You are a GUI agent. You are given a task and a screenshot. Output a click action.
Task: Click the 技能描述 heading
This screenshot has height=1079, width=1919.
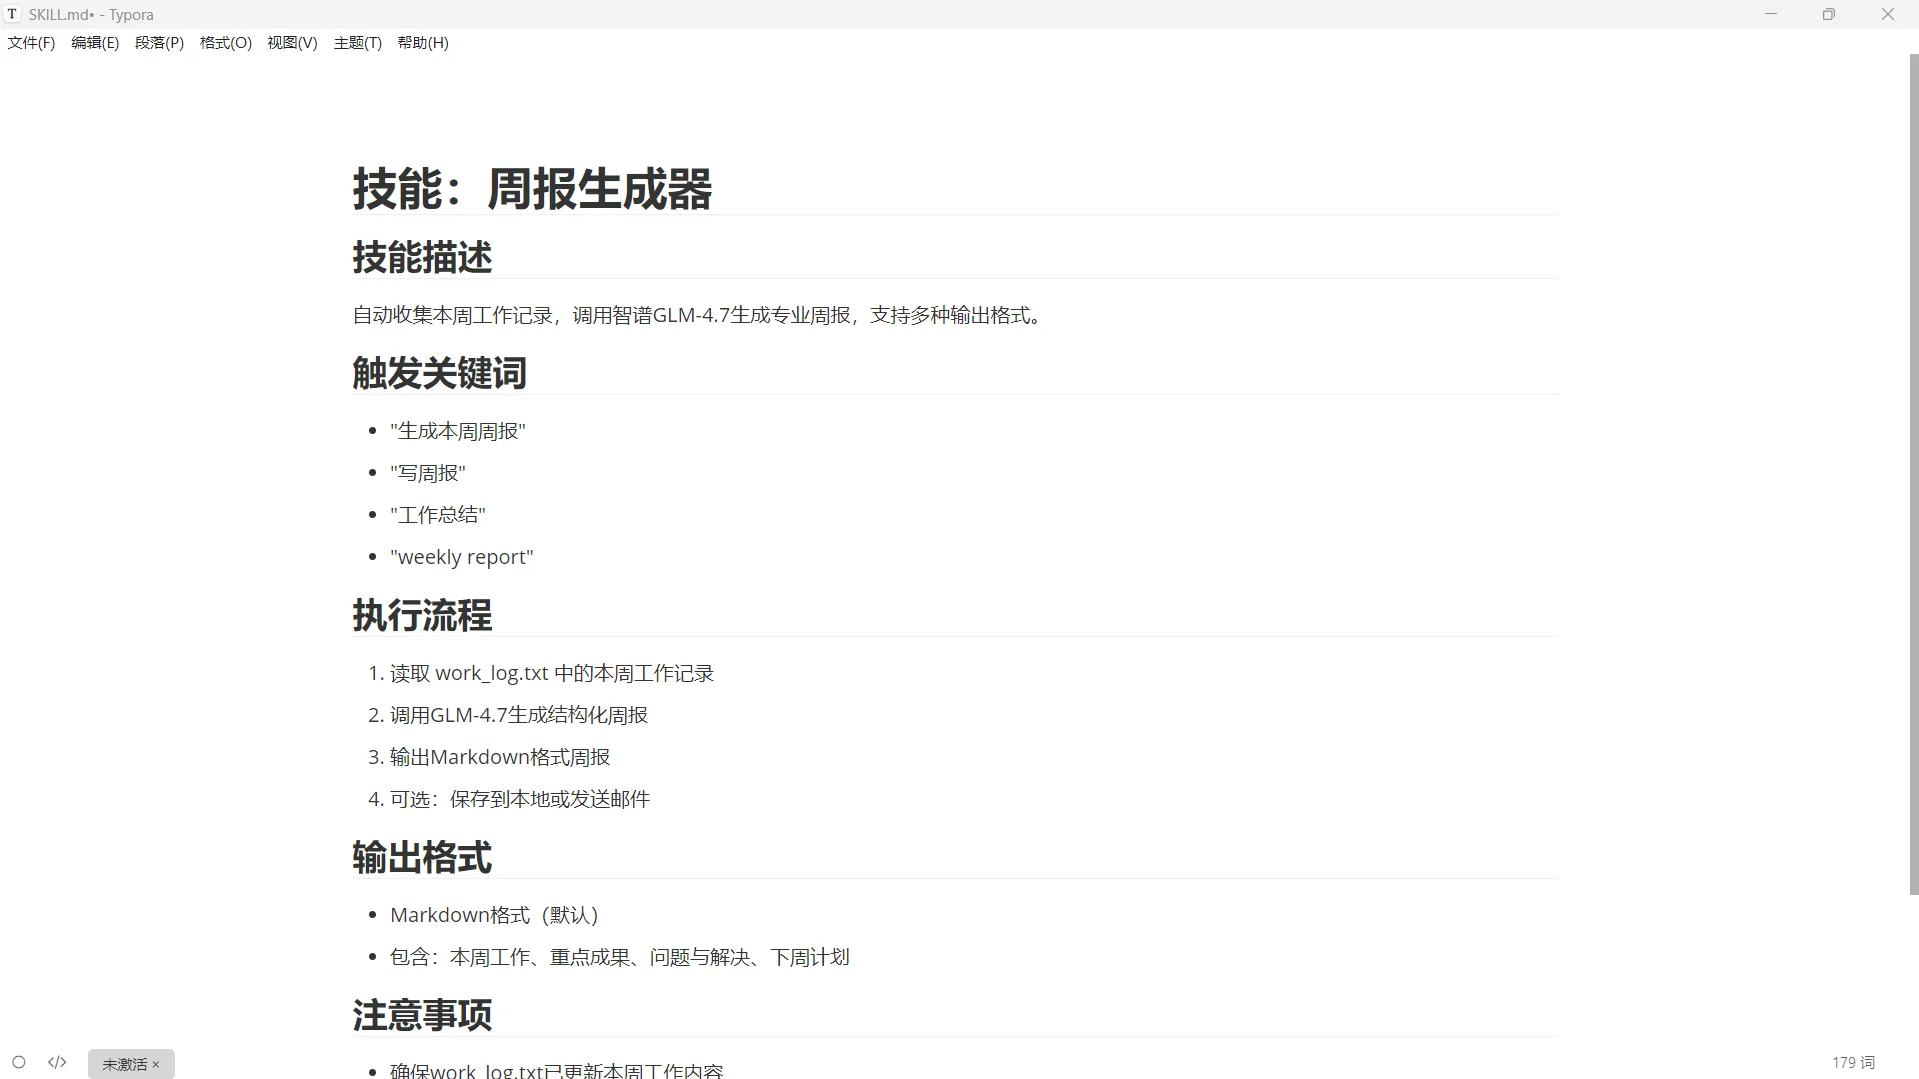coord(422,258)
